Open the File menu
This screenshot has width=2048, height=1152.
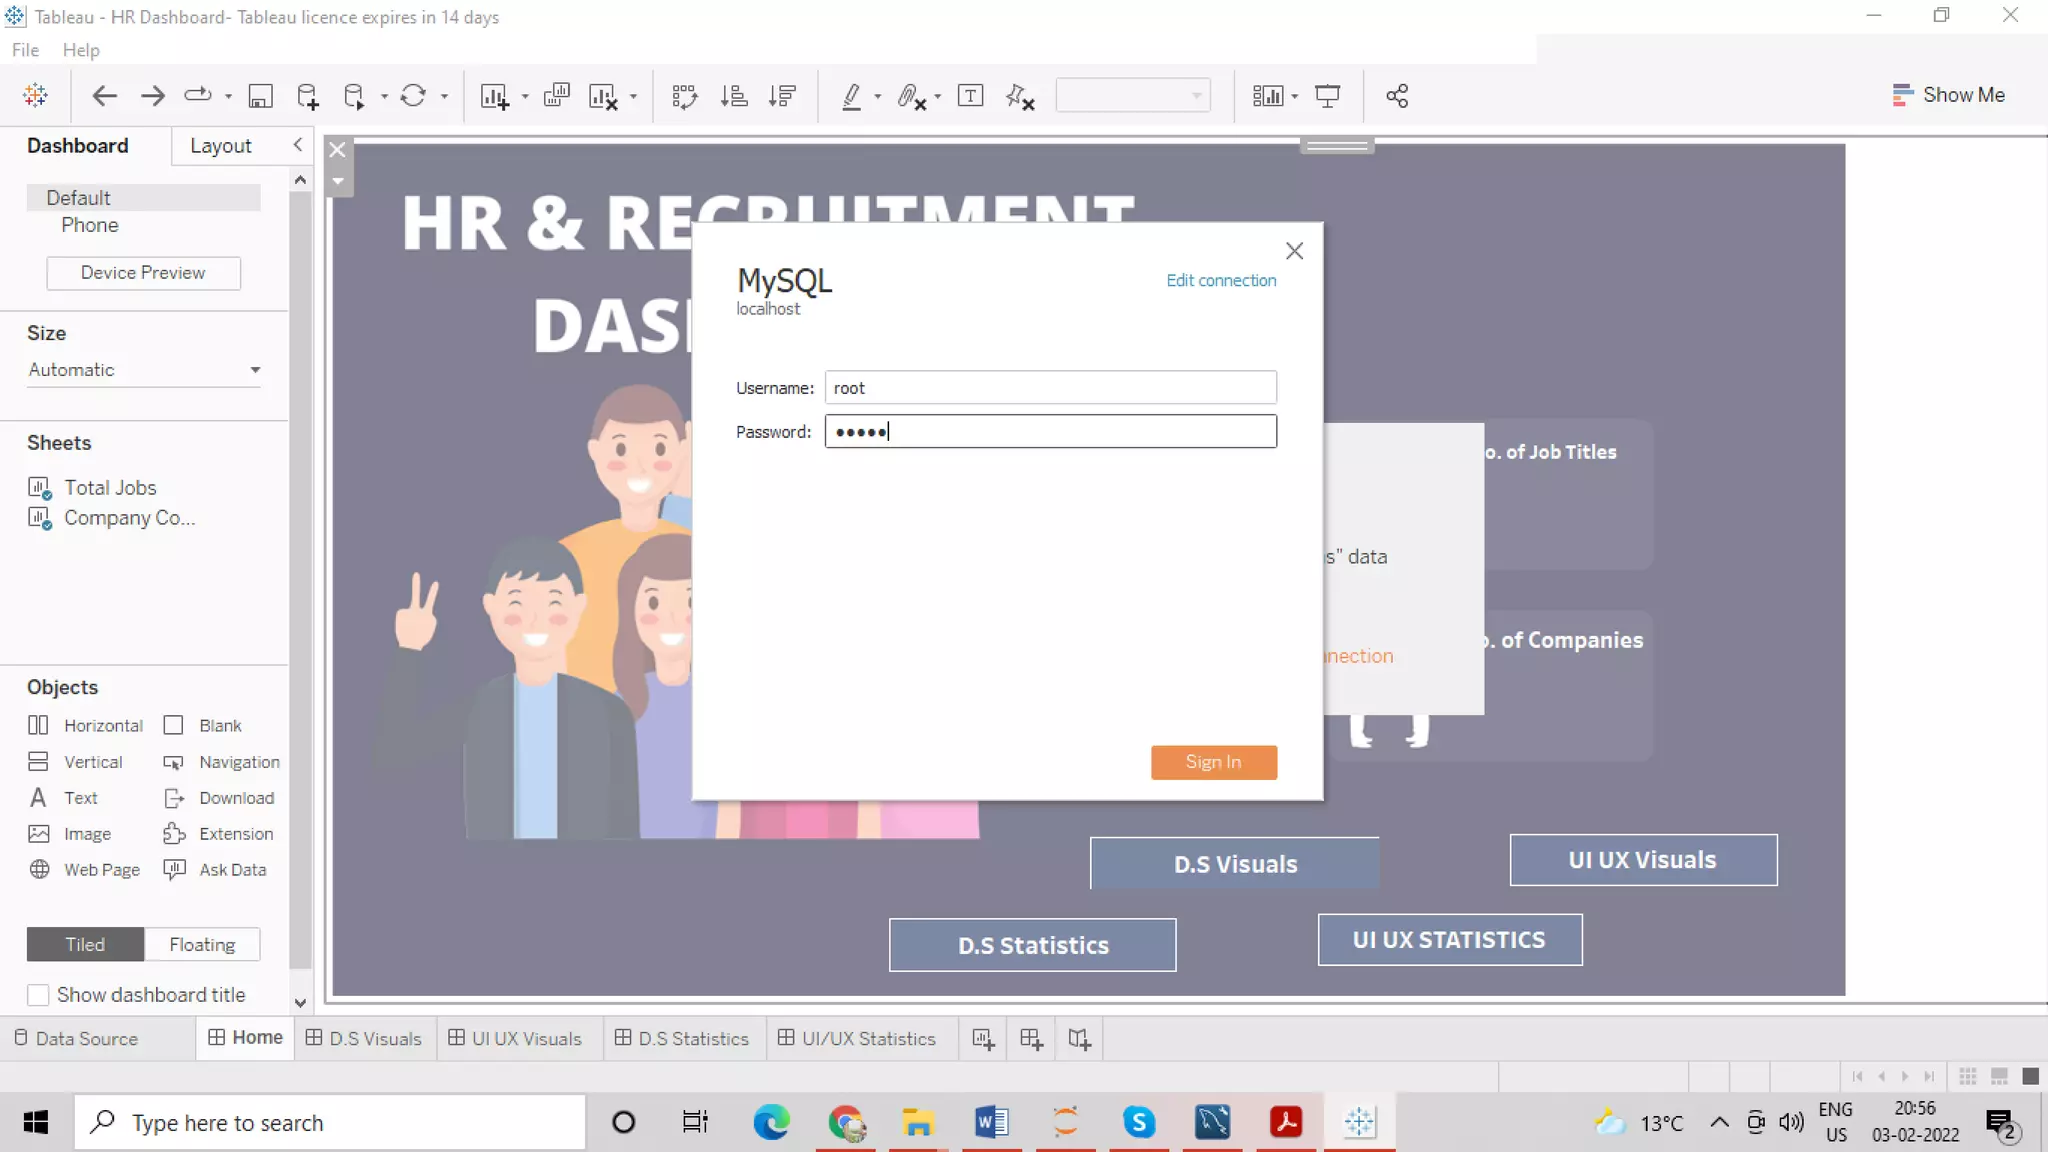(x=25, y=50)
